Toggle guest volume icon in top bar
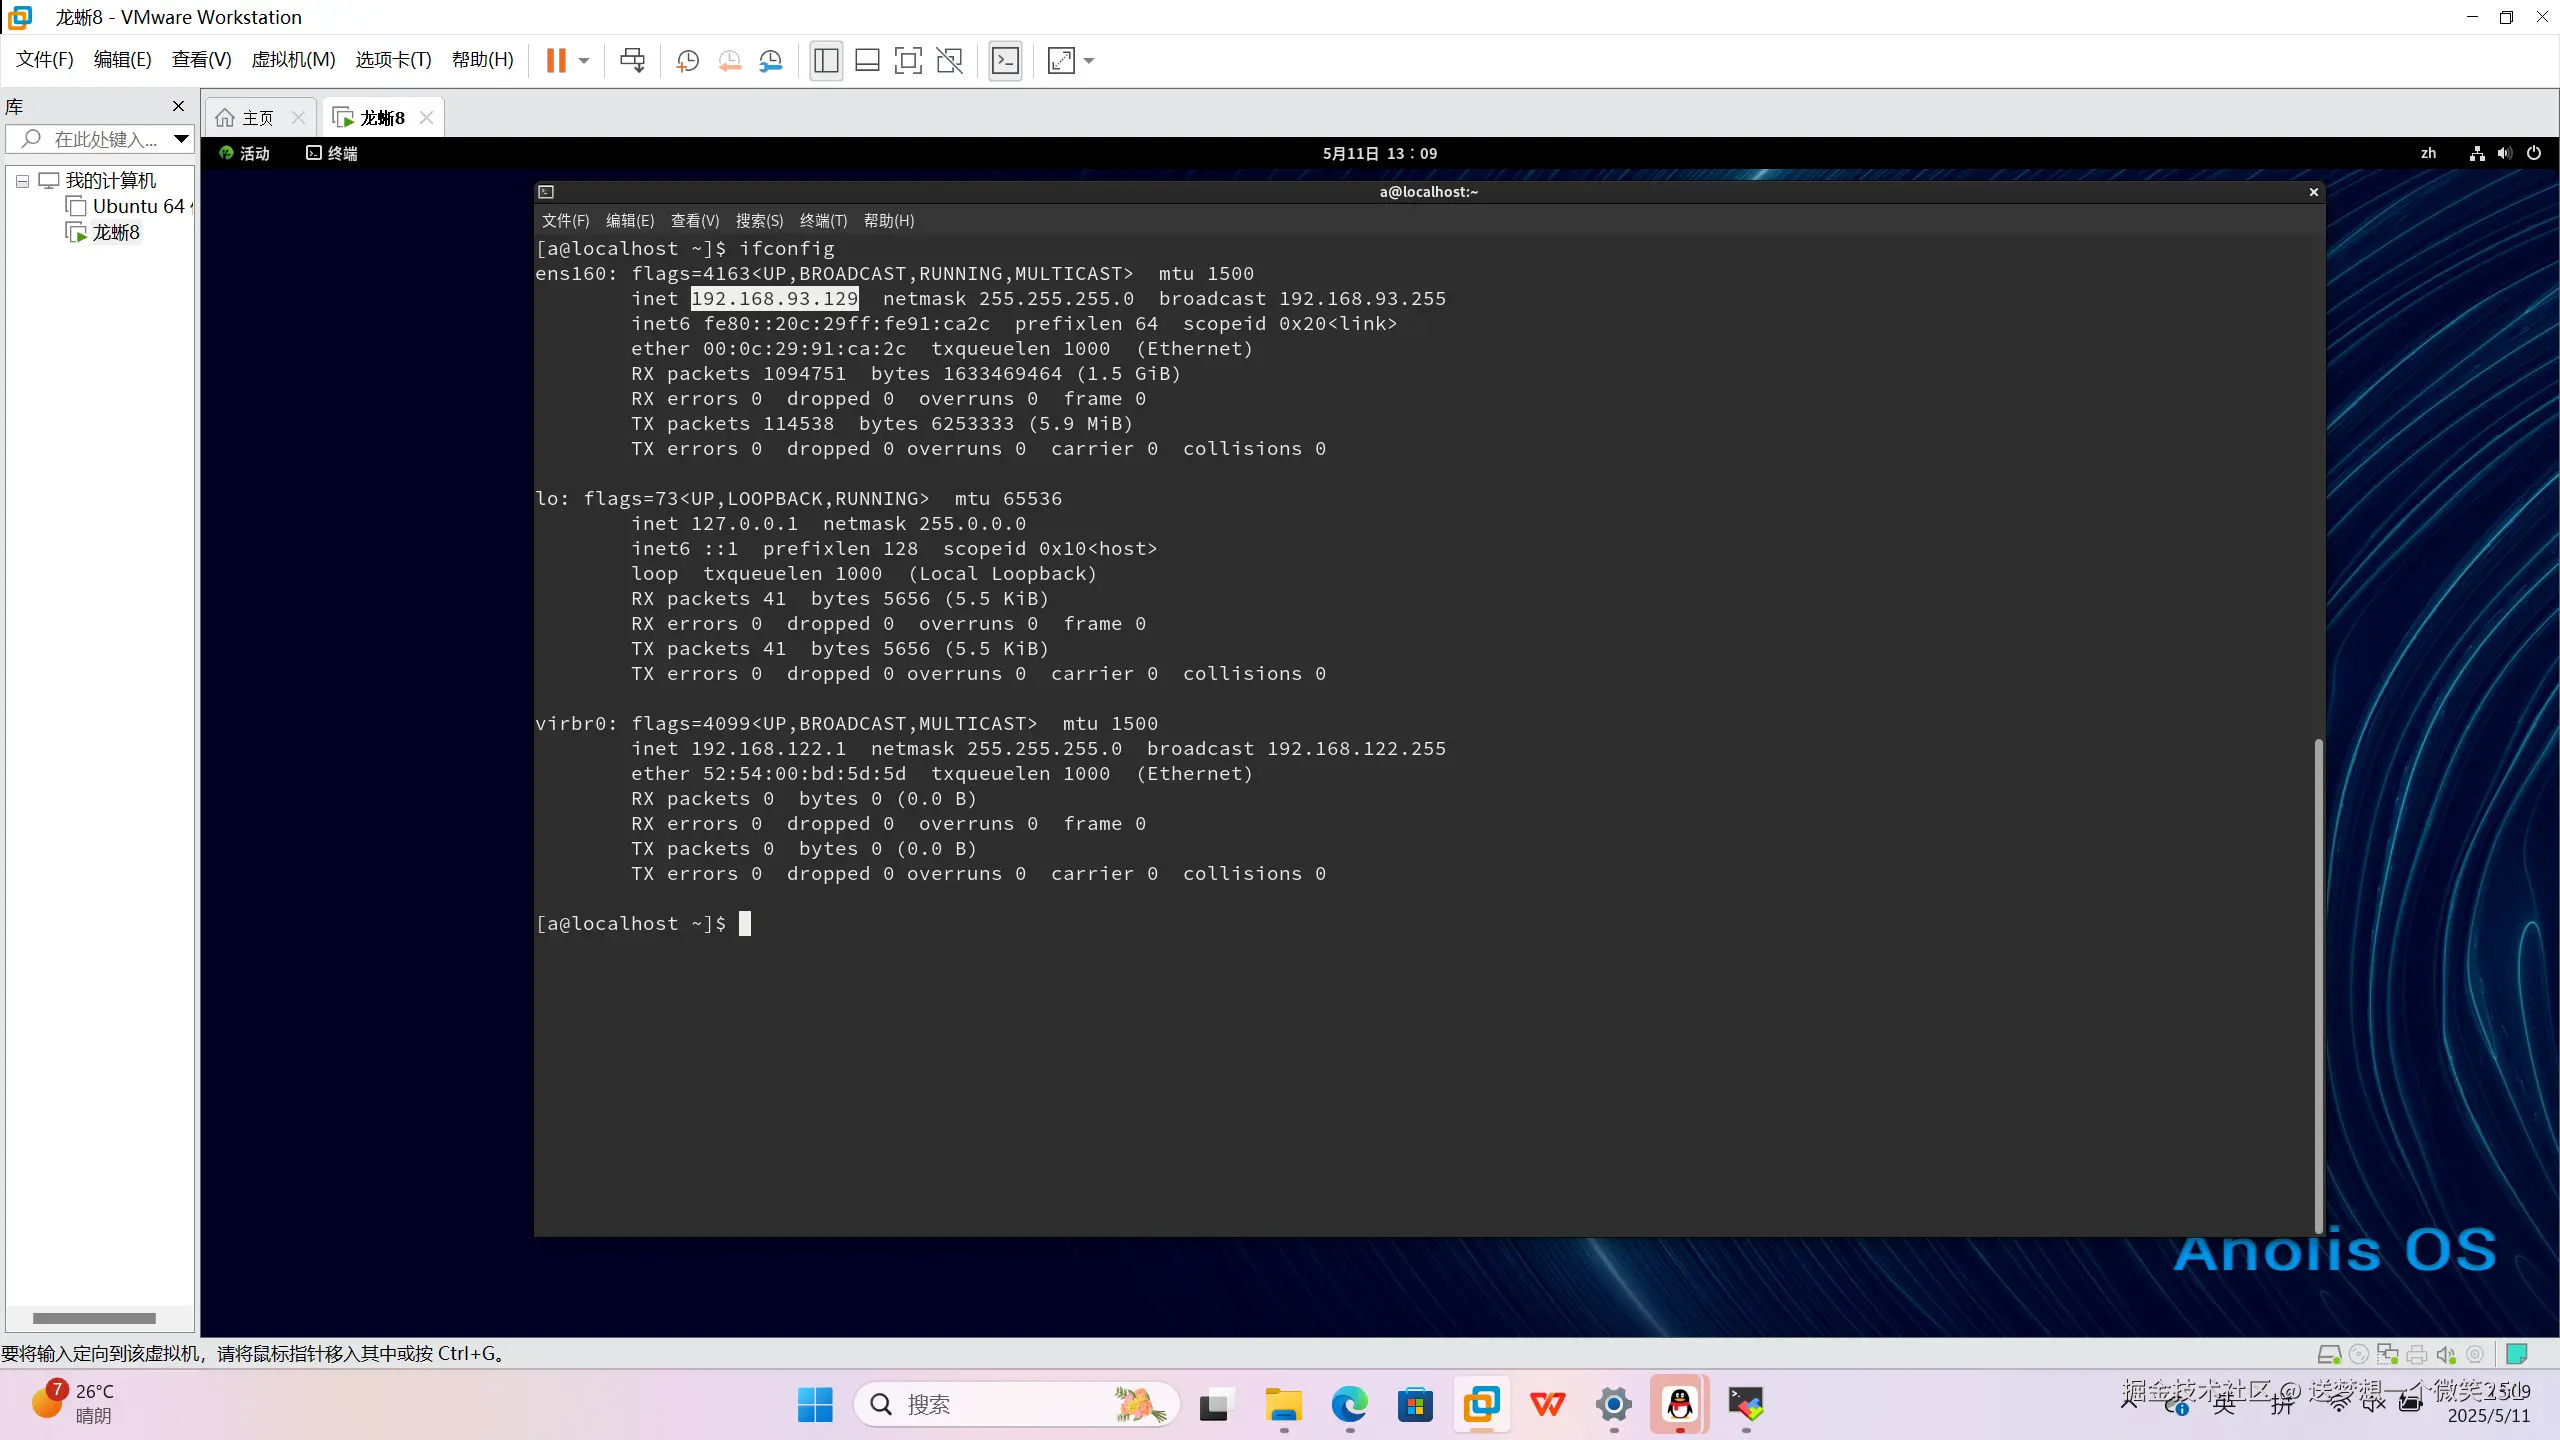The image size is (2560, 1440). click(x=2503, y=153)
